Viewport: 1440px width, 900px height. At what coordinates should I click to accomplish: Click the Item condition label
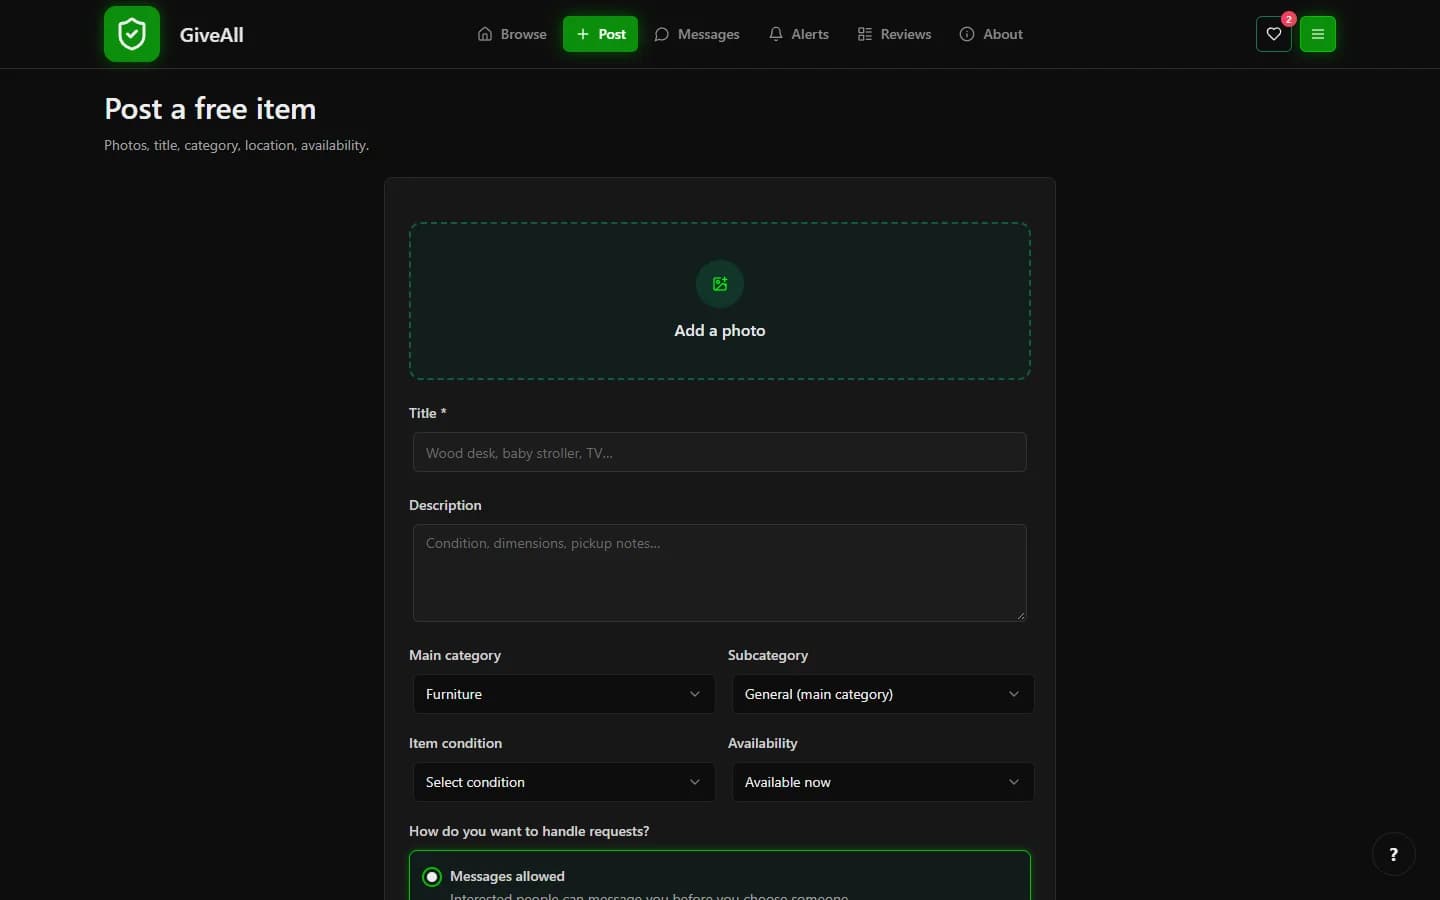point(456,743)
